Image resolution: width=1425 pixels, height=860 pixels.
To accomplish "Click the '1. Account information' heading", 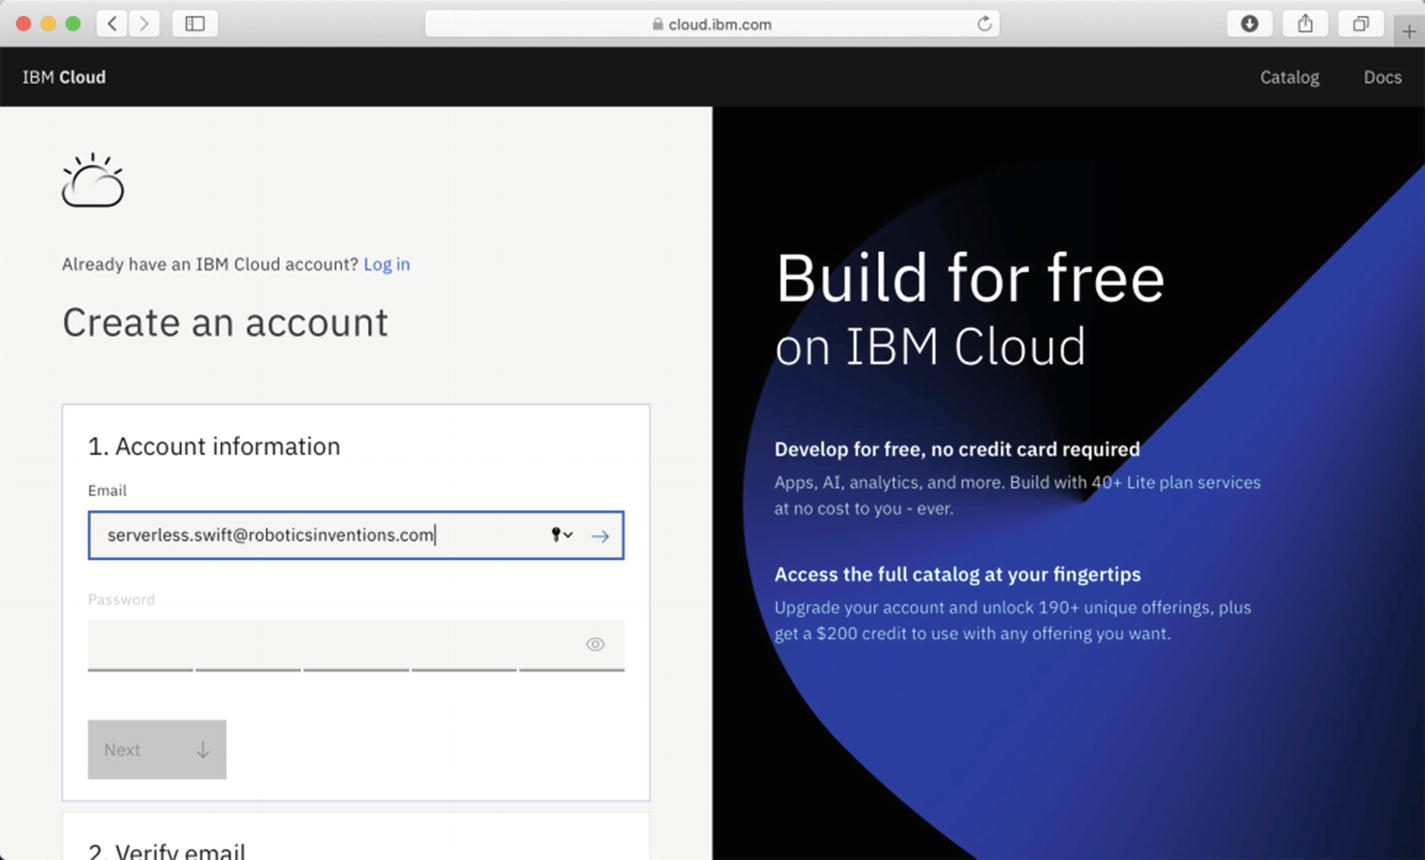I will (x=214, y=446).
